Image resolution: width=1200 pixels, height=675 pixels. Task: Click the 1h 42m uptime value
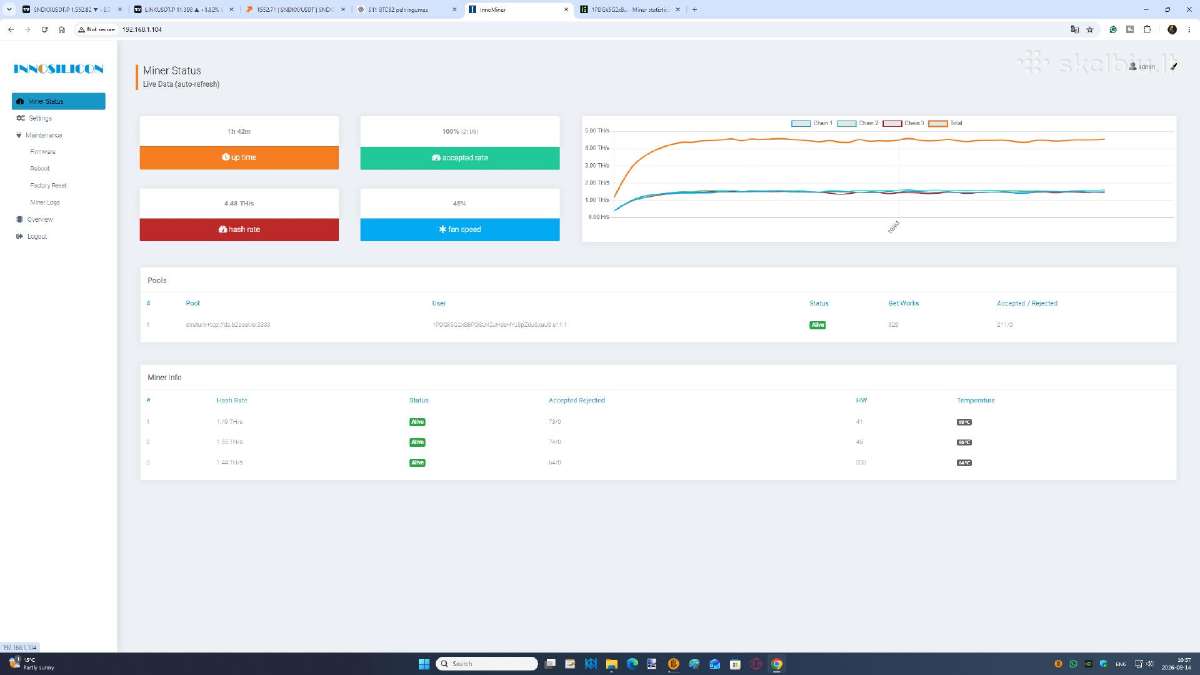(x=239, y=131)
